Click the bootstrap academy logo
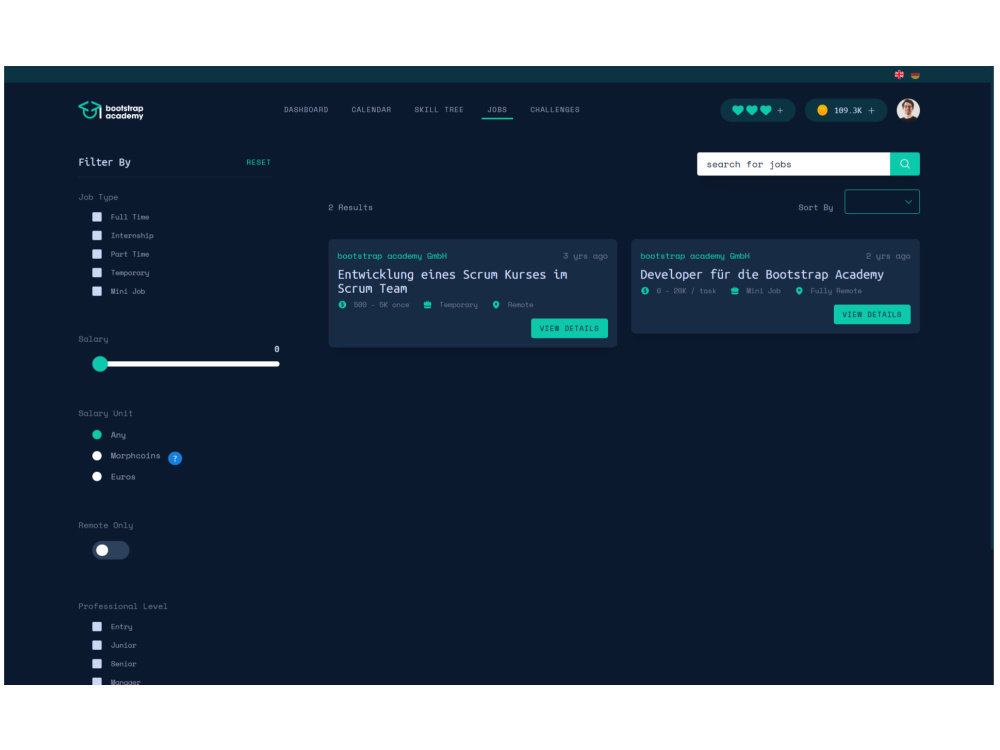This screenshot has width=1000, height=750. [111, 110]
